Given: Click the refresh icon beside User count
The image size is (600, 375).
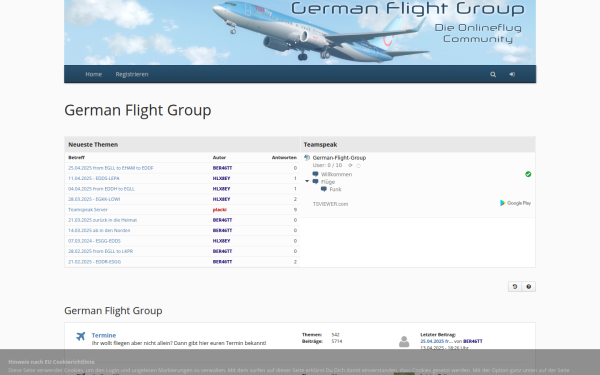Looking at the screenshot, I should click(x=350, y=165).
